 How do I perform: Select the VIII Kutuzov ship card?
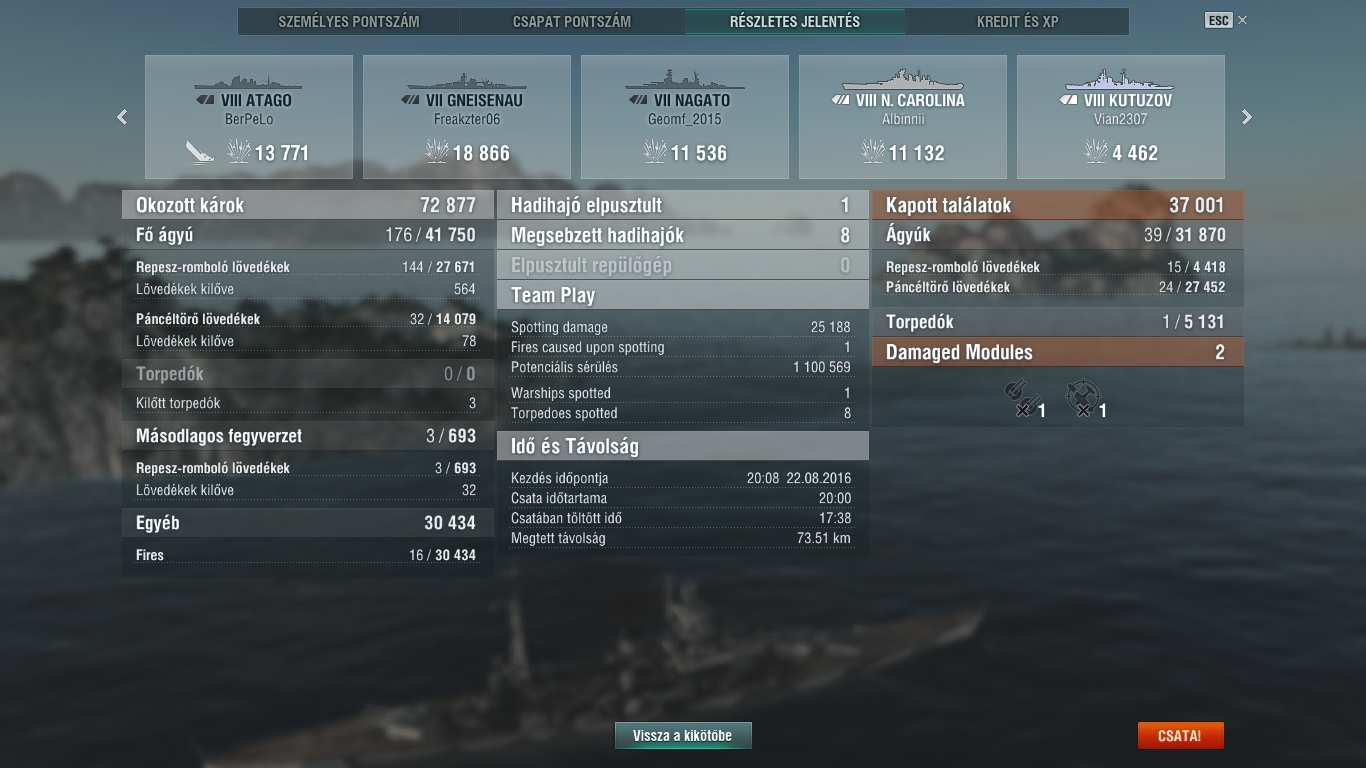[1121, 117]
